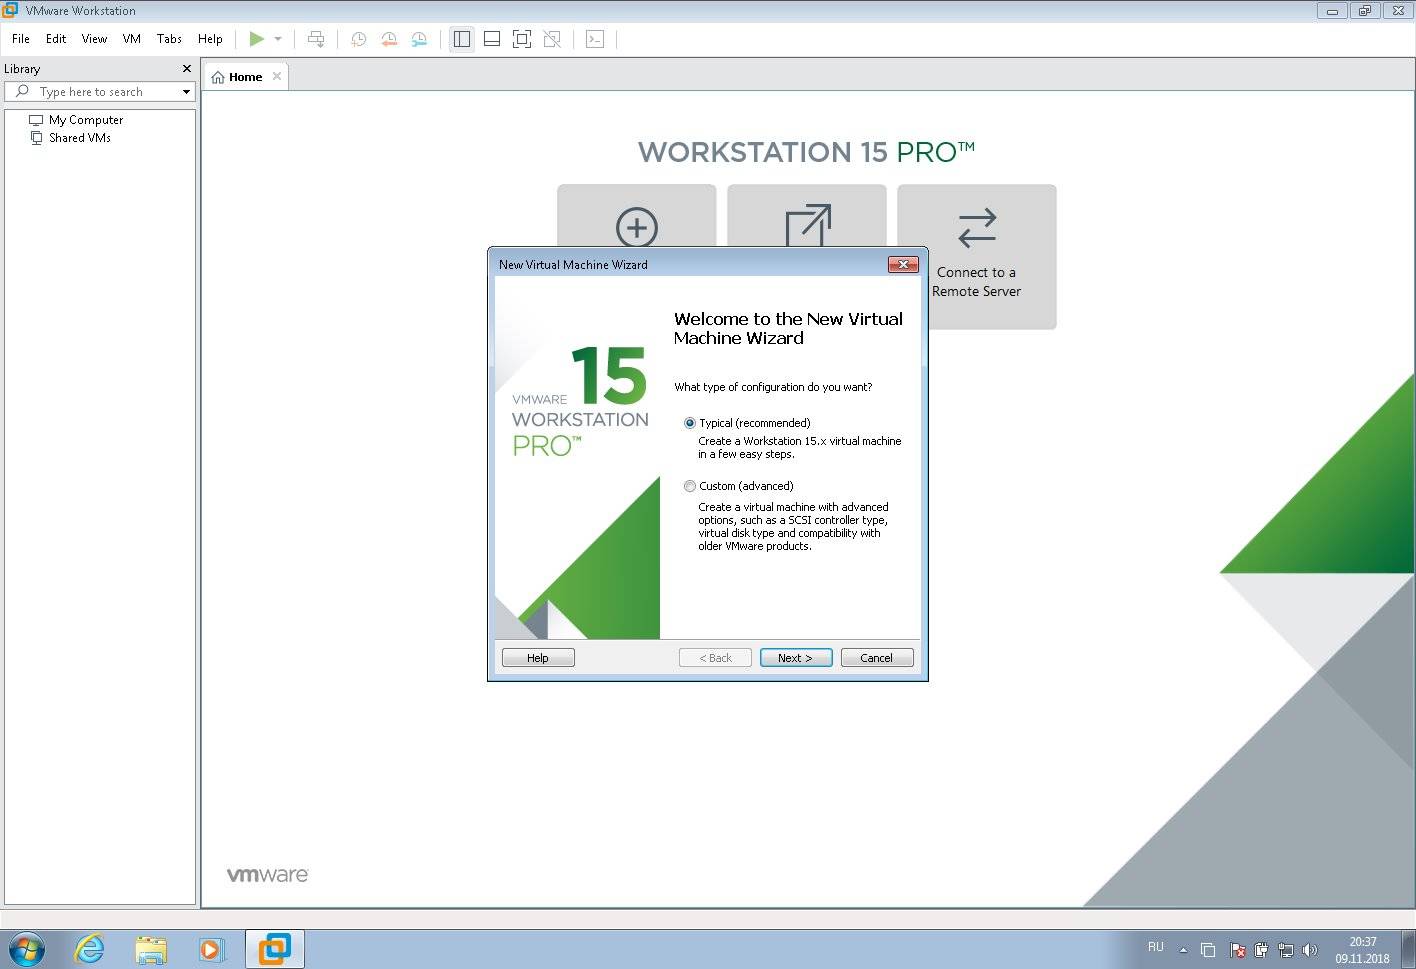Click the Open a Virtual Machine arrow tile
Screen dimensions: 1416x969
[806, 216]
